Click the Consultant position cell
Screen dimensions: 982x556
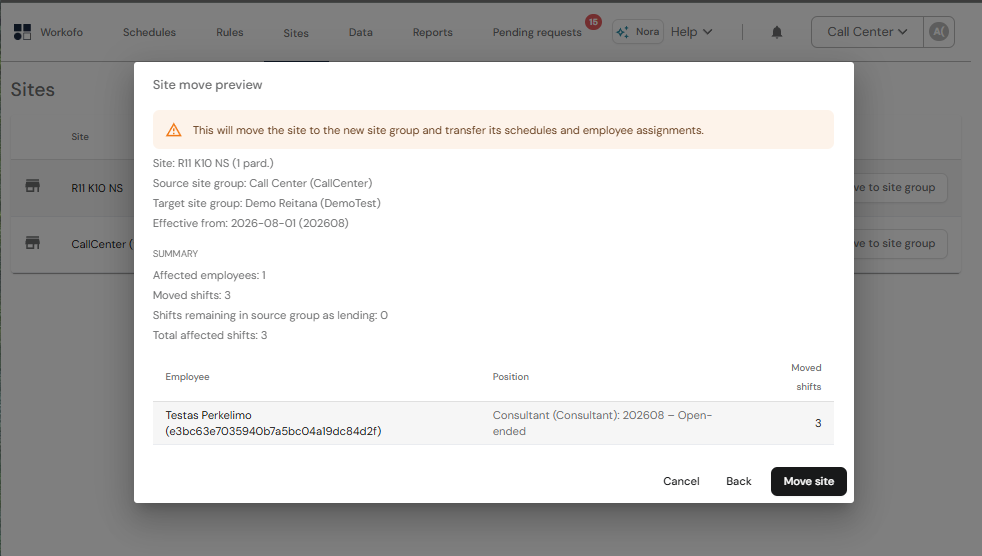point(602,423)
